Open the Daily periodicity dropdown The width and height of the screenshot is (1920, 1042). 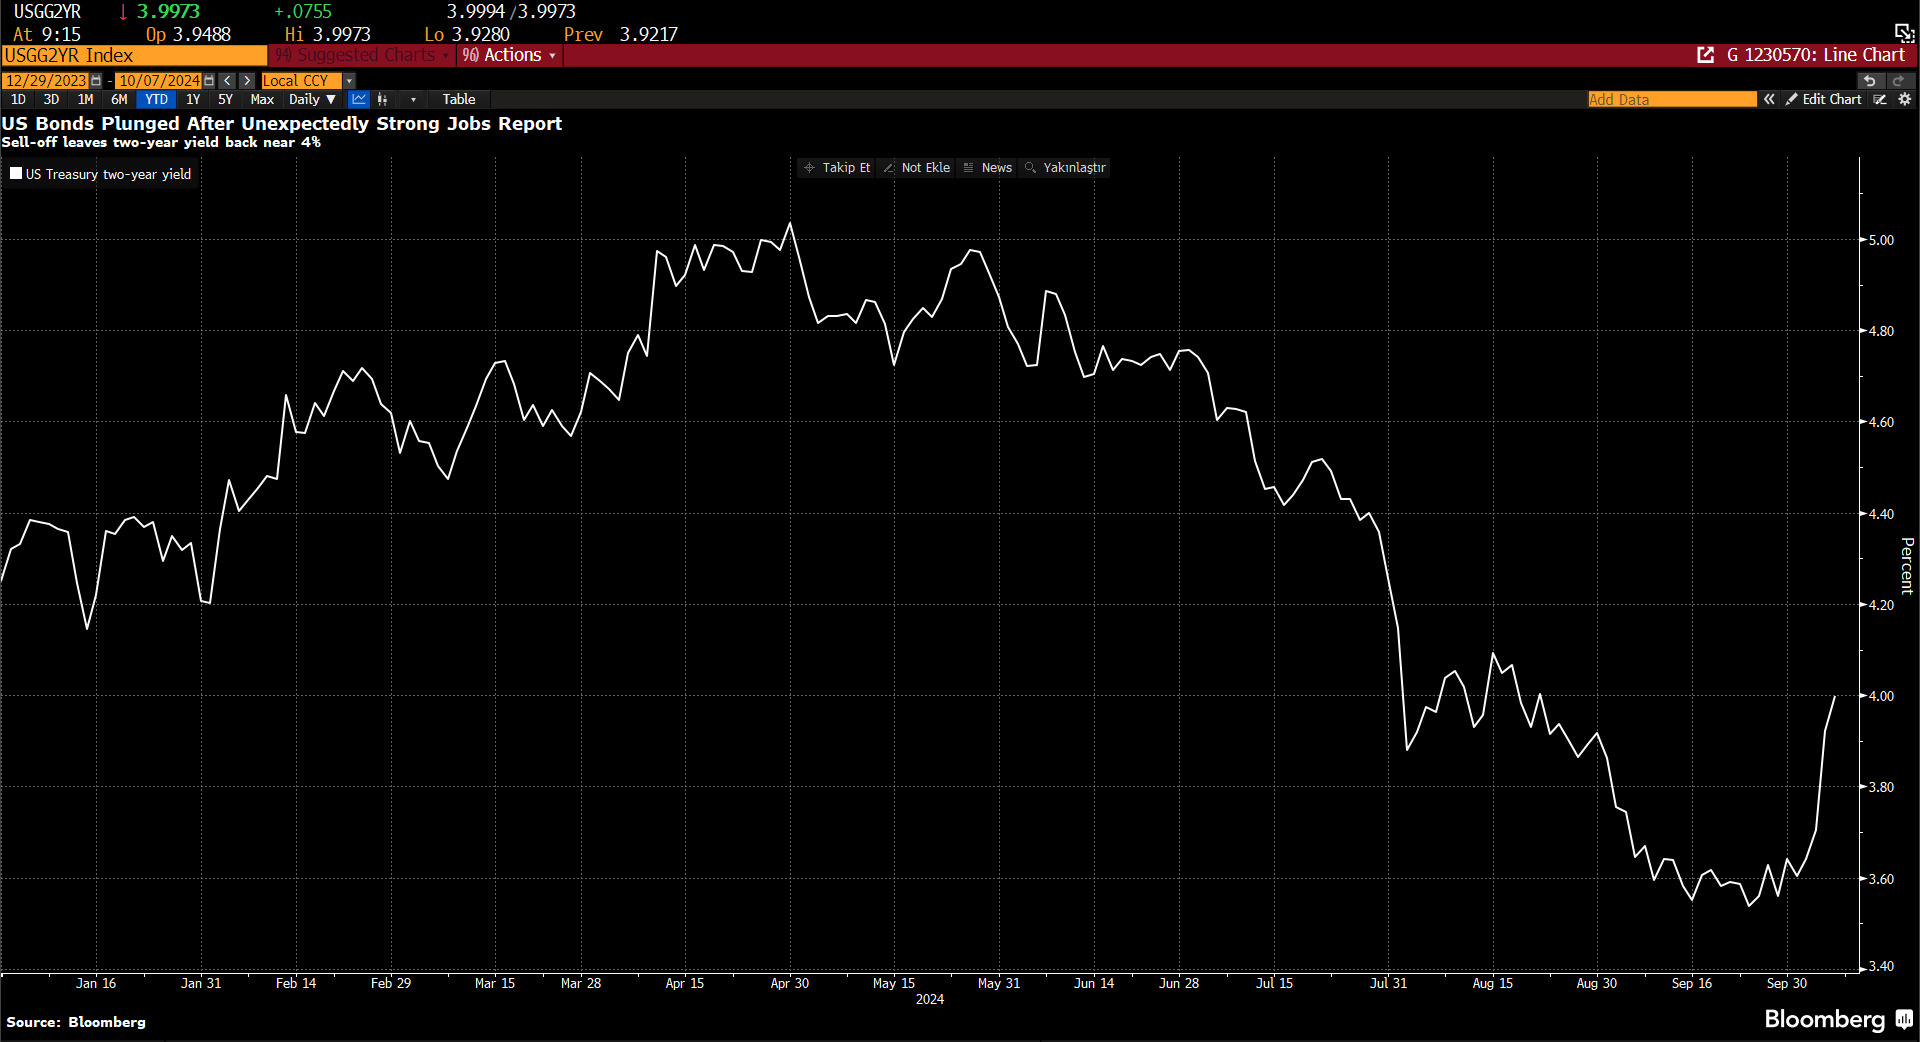click(312, 99)
